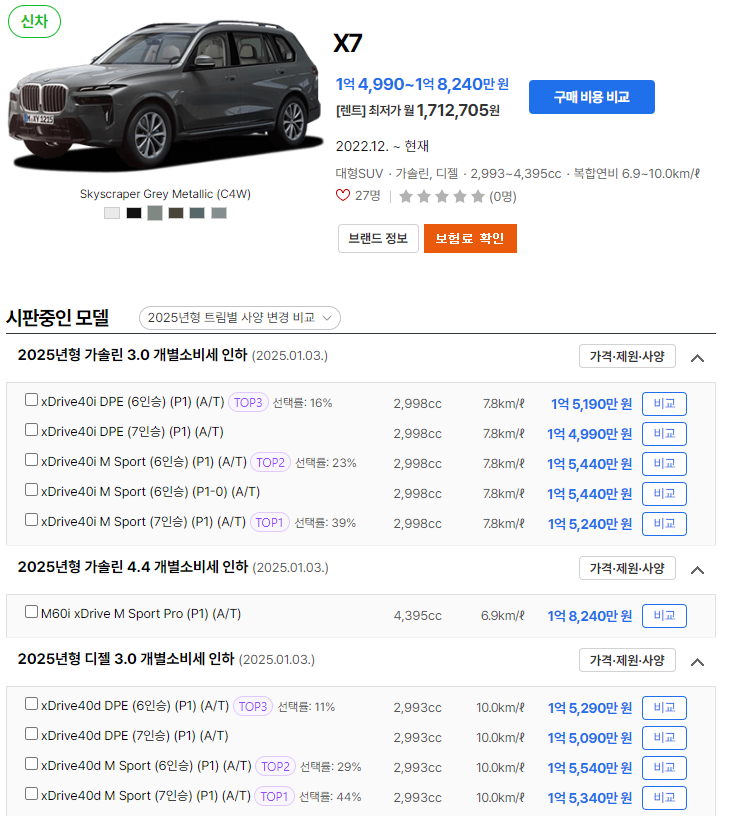Image resolution: width=732 pixels, height=816 pixels.
Task: Check xDrive40i M Sport (6인승) (P1) checkbox
Action: [x=31, y=460]
